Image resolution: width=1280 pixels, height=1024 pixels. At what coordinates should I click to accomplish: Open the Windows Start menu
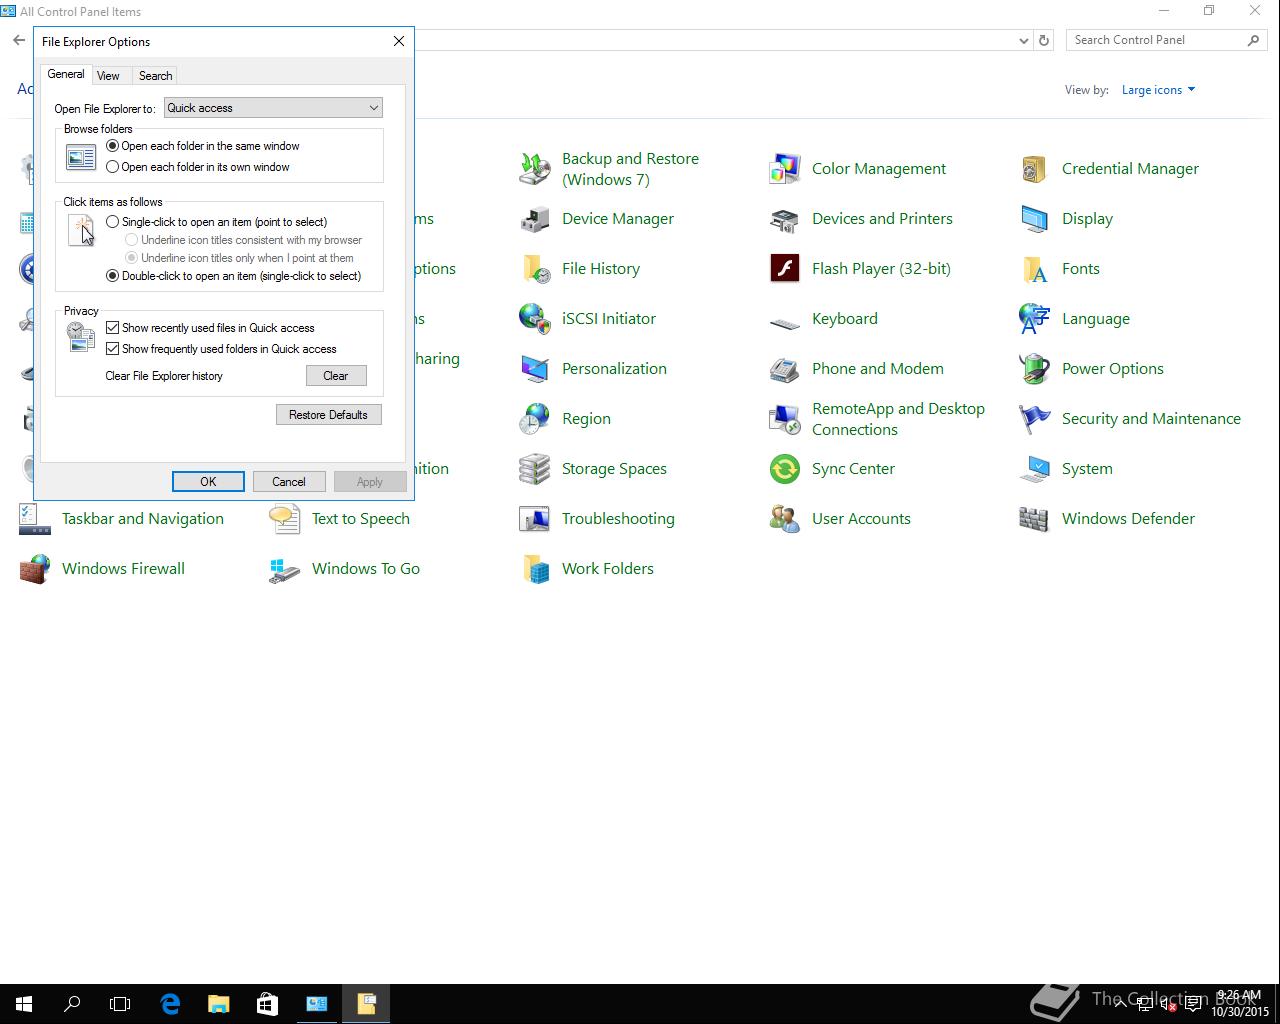click(24, 1004)
